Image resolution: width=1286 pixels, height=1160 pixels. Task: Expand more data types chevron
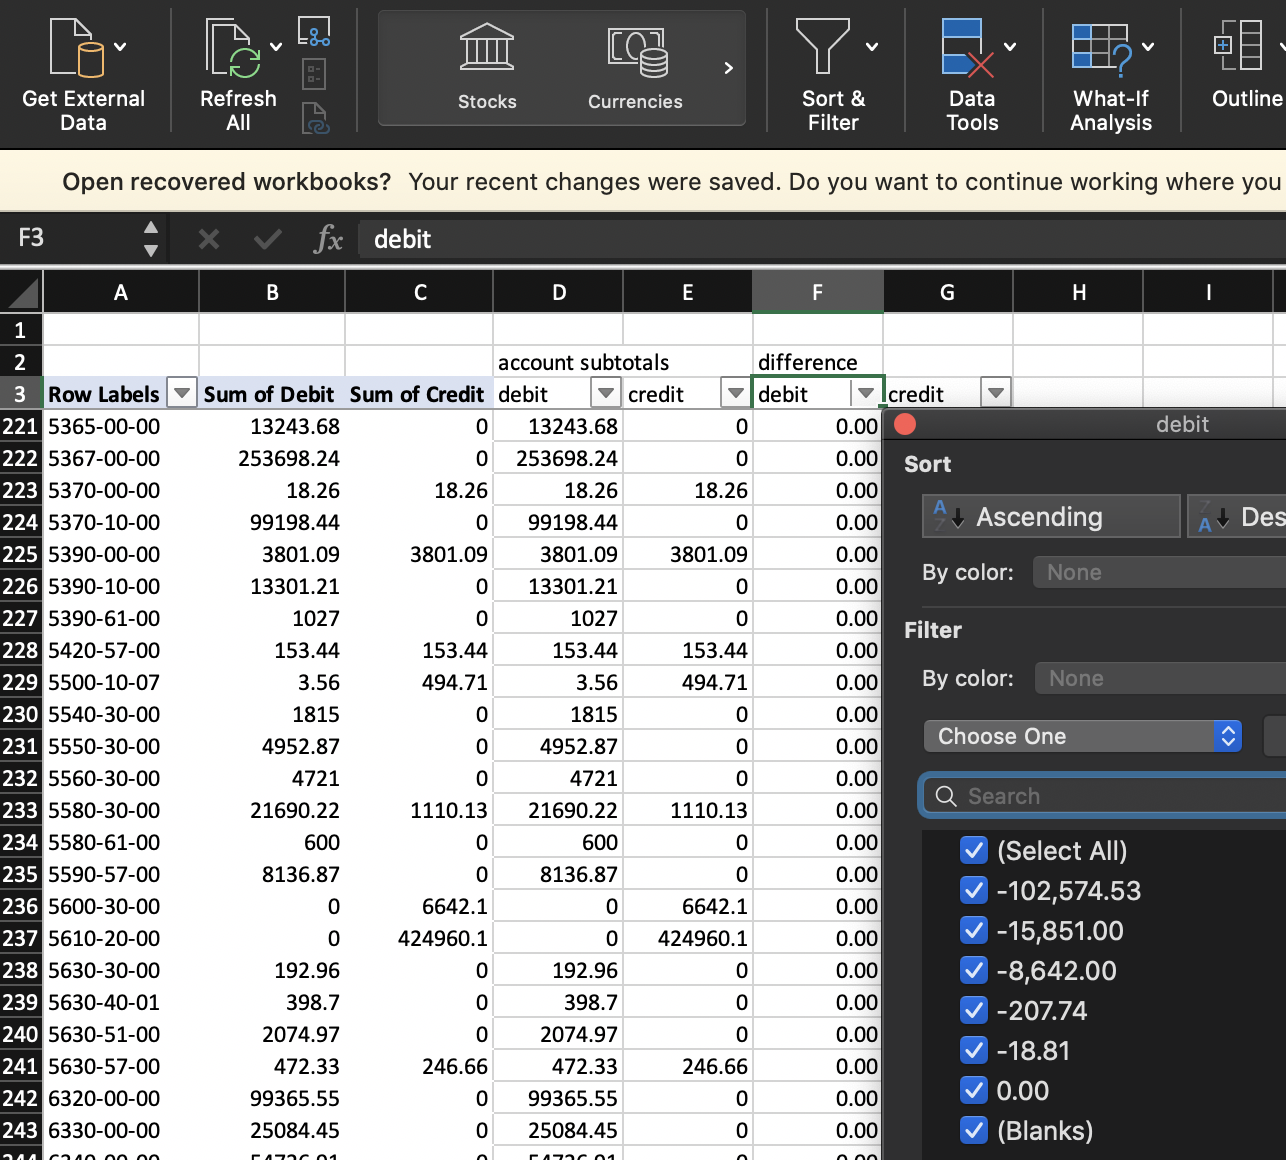tap(729, 68)
